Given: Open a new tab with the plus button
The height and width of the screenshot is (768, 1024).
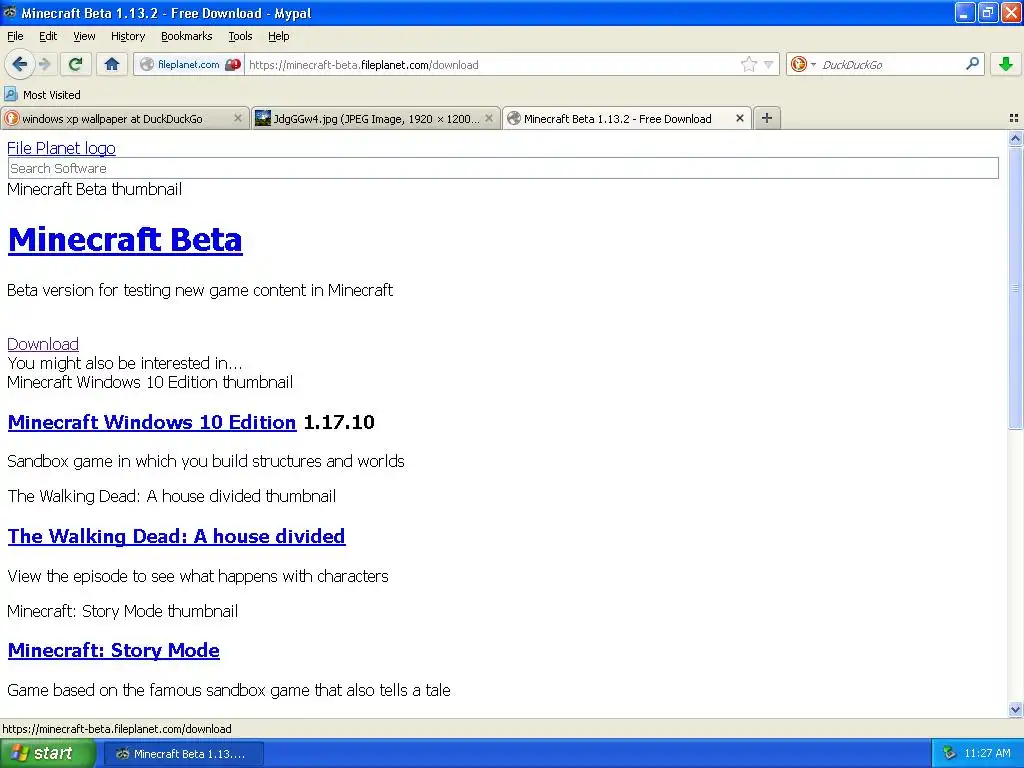Looking at the screenshot, I should point(767,118).
